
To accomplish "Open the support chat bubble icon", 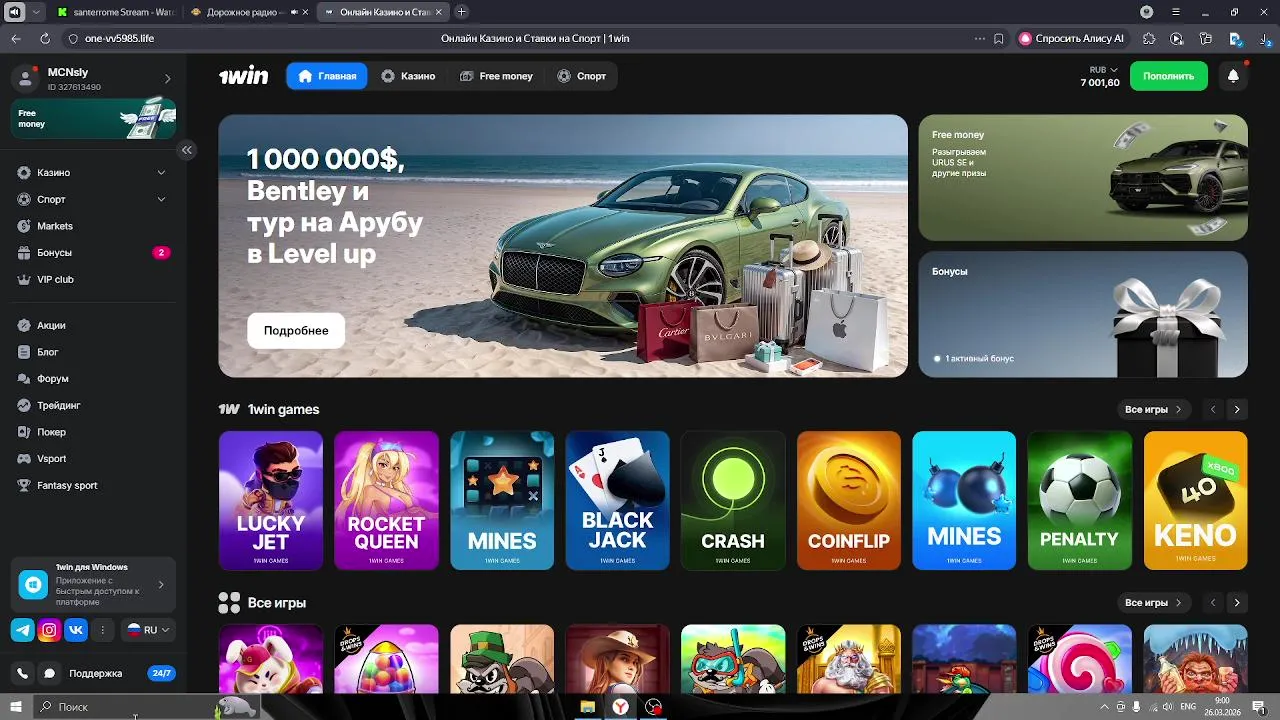I will 49,673.
